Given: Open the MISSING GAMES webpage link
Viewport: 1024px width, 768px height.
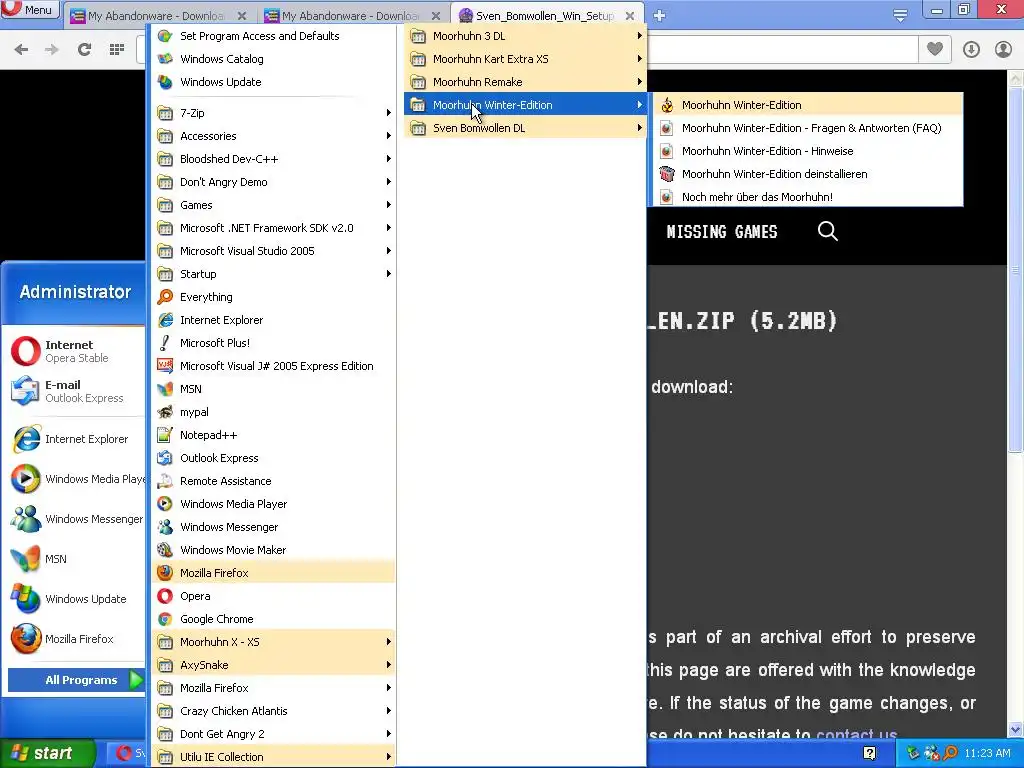Looking at the screenshot, I should click(722, 232).
